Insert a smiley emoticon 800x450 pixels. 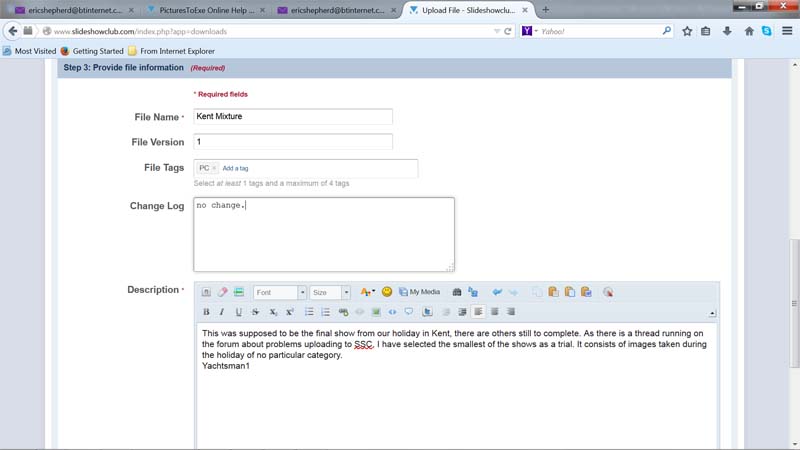point(387,292)
